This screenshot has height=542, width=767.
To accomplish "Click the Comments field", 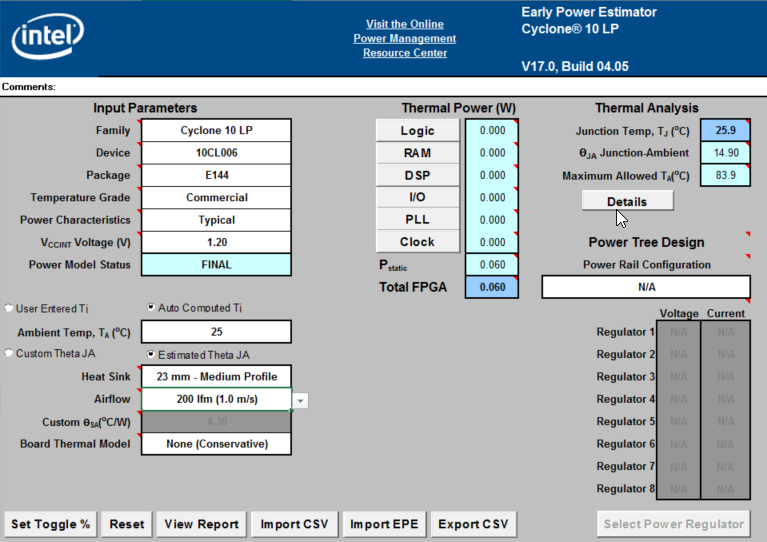I will 384,87.
